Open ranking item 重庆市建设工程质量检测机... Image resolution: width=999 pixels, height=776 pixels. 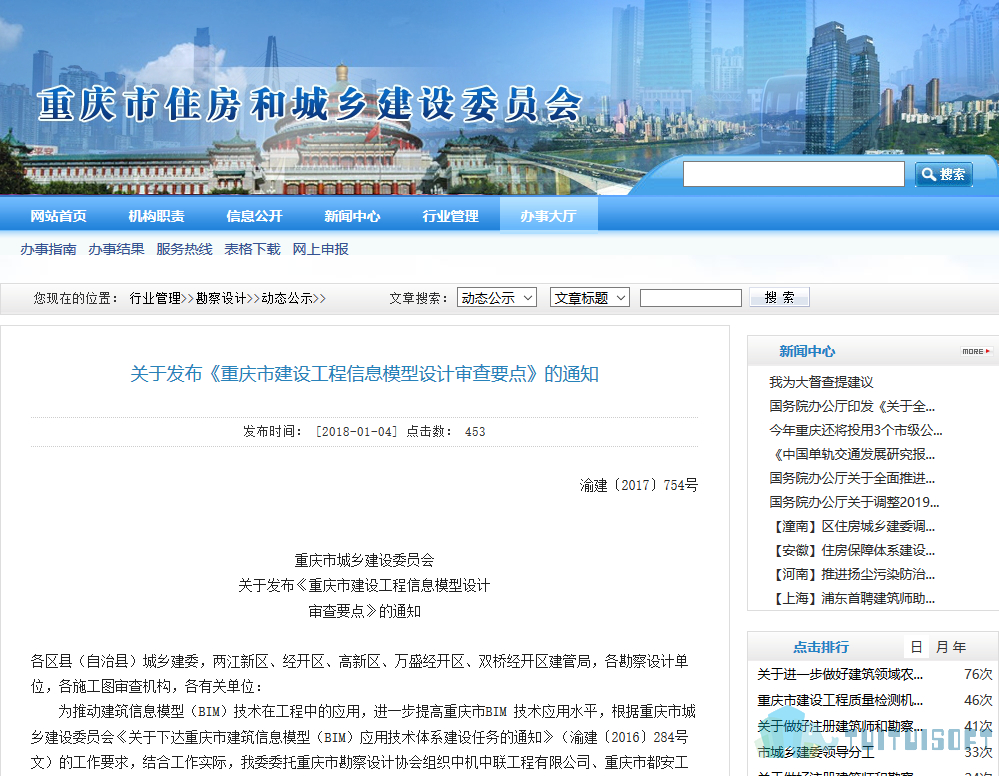point(840,700)
